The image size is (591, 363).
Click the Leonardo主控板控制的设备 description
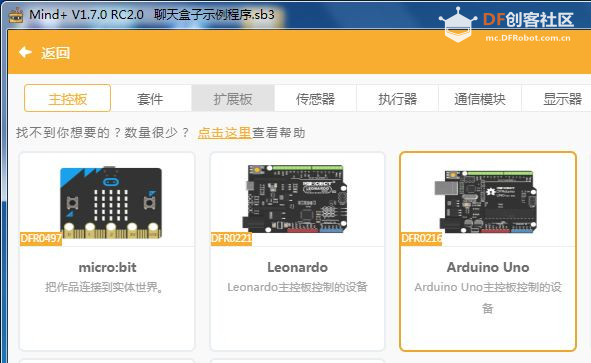297,287
